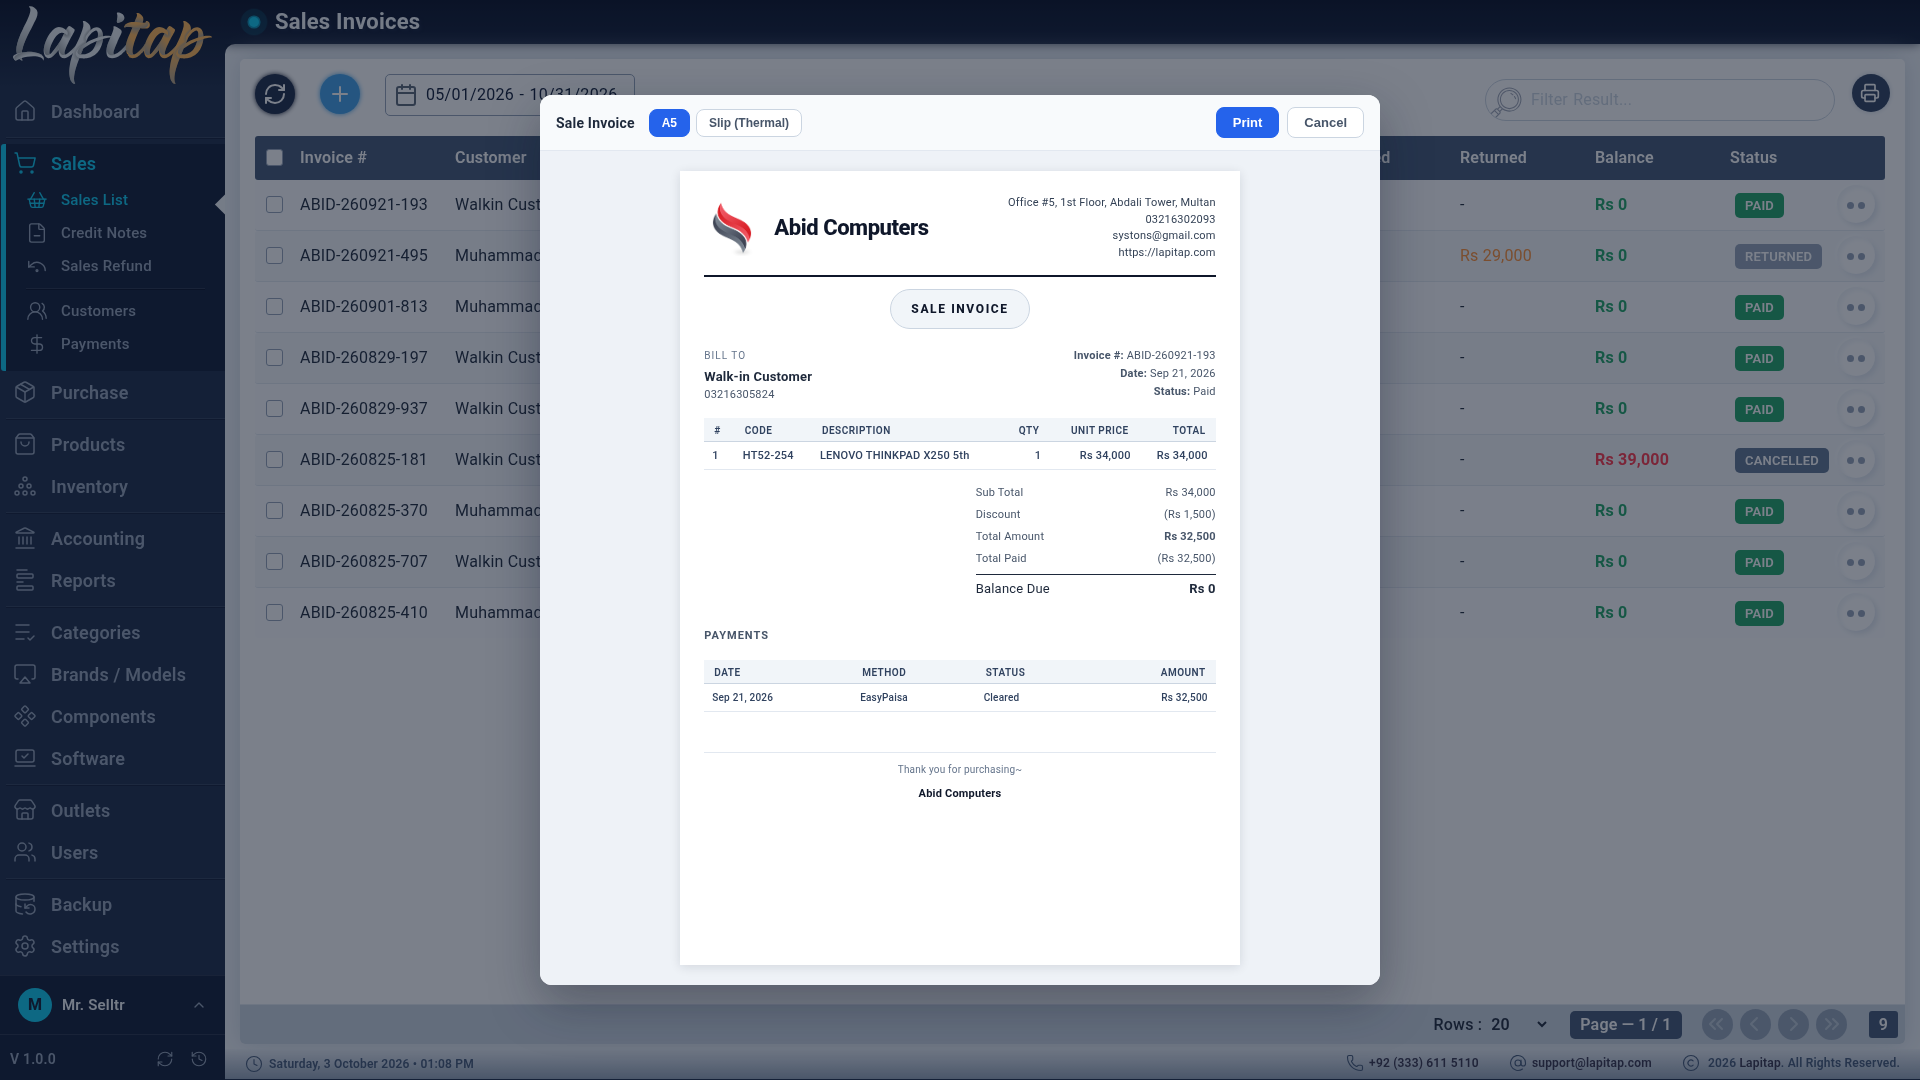The image size is (1920, 1080).
Task: Click the Inventory icon in sidebar
Action: pos(26,486)
